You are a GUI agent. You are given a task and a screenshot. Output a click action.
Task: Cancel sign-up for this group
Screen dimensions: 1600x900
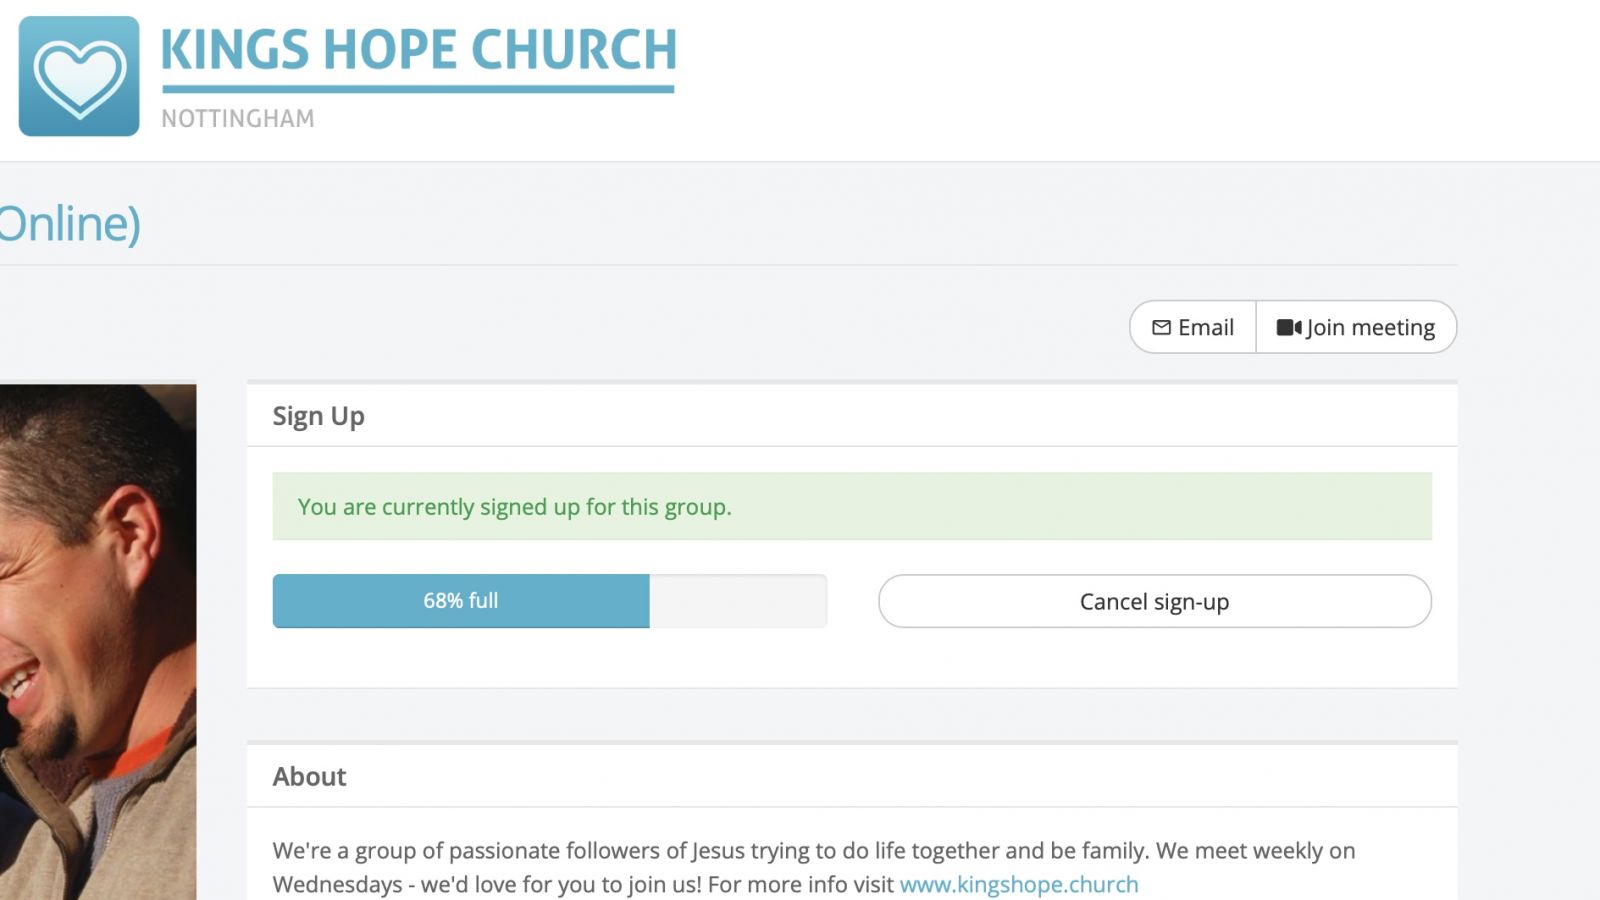[x=1155, y=601]
